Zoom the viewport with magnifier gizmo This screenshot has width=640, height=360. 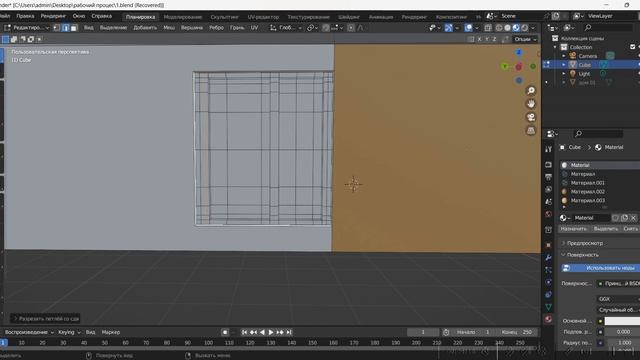[531, 91]
